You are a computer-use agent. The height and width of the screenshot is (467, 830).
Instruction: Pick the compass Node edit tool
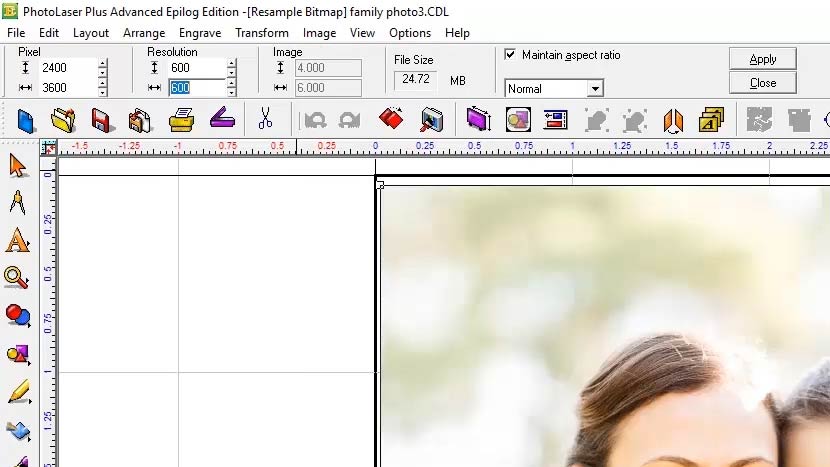click(x=18, y=203)
